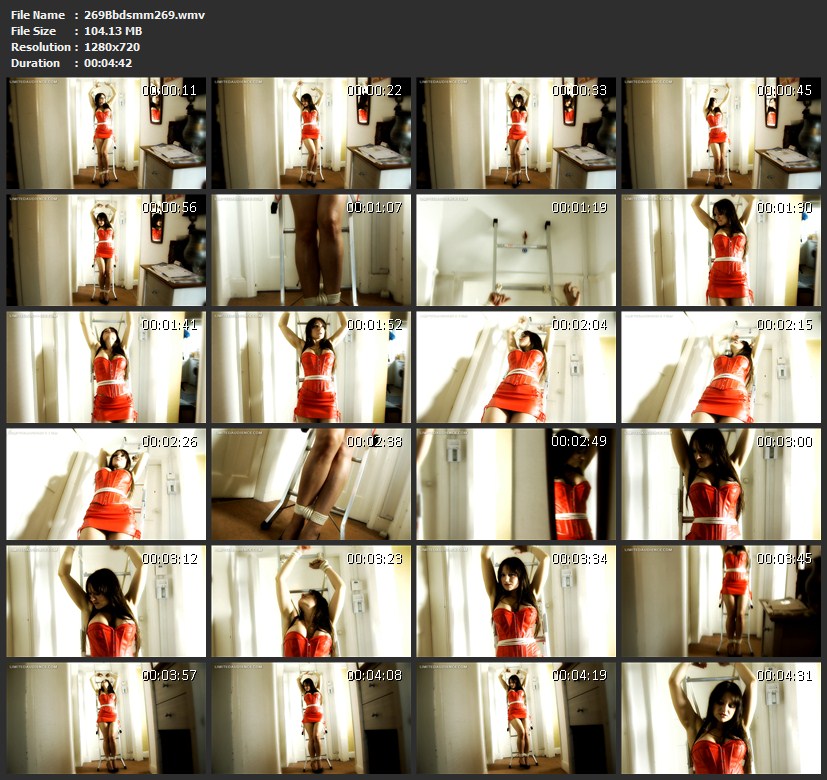Click the frame stamped 00:03:45

(721, 601)
